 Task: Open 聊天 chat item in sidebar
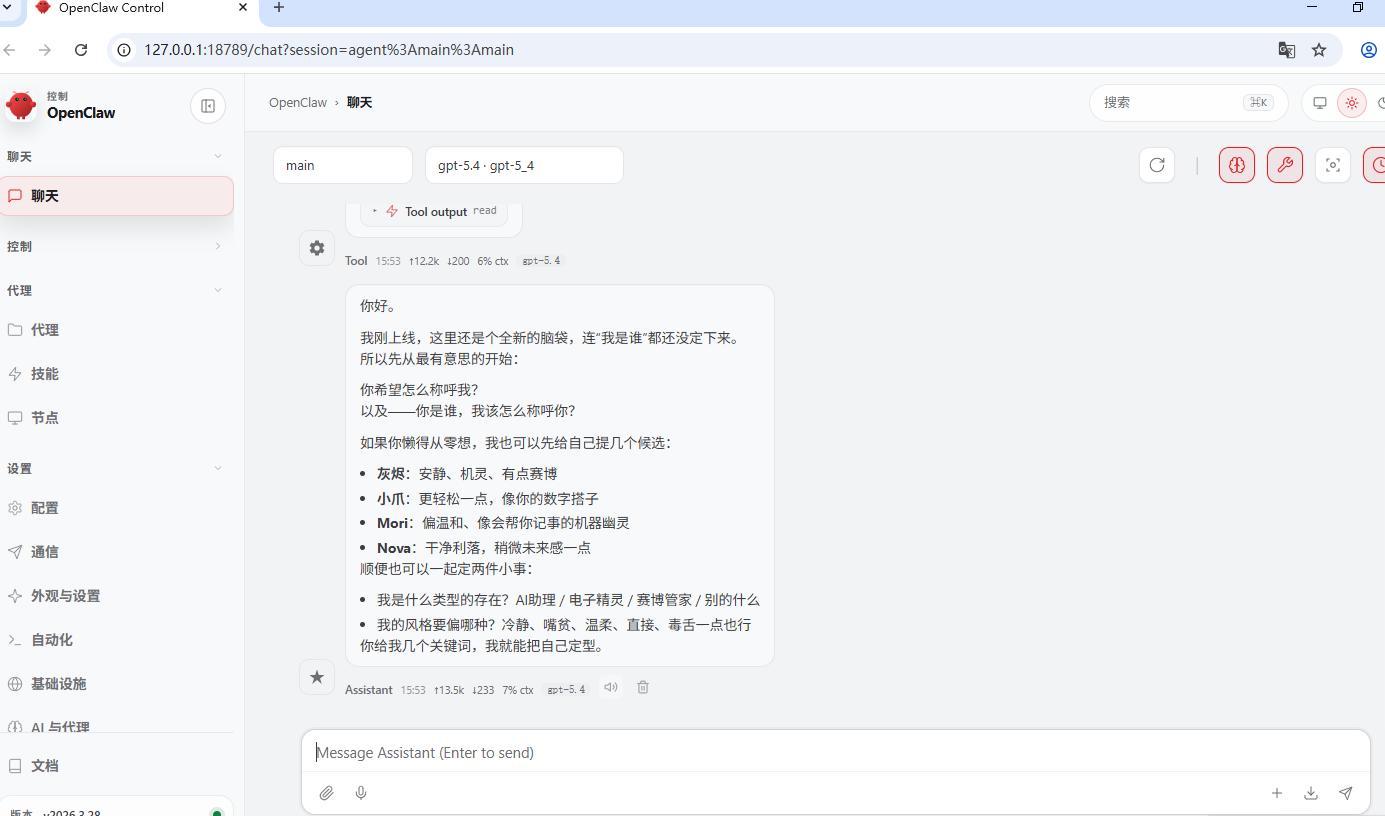[117, 196]
